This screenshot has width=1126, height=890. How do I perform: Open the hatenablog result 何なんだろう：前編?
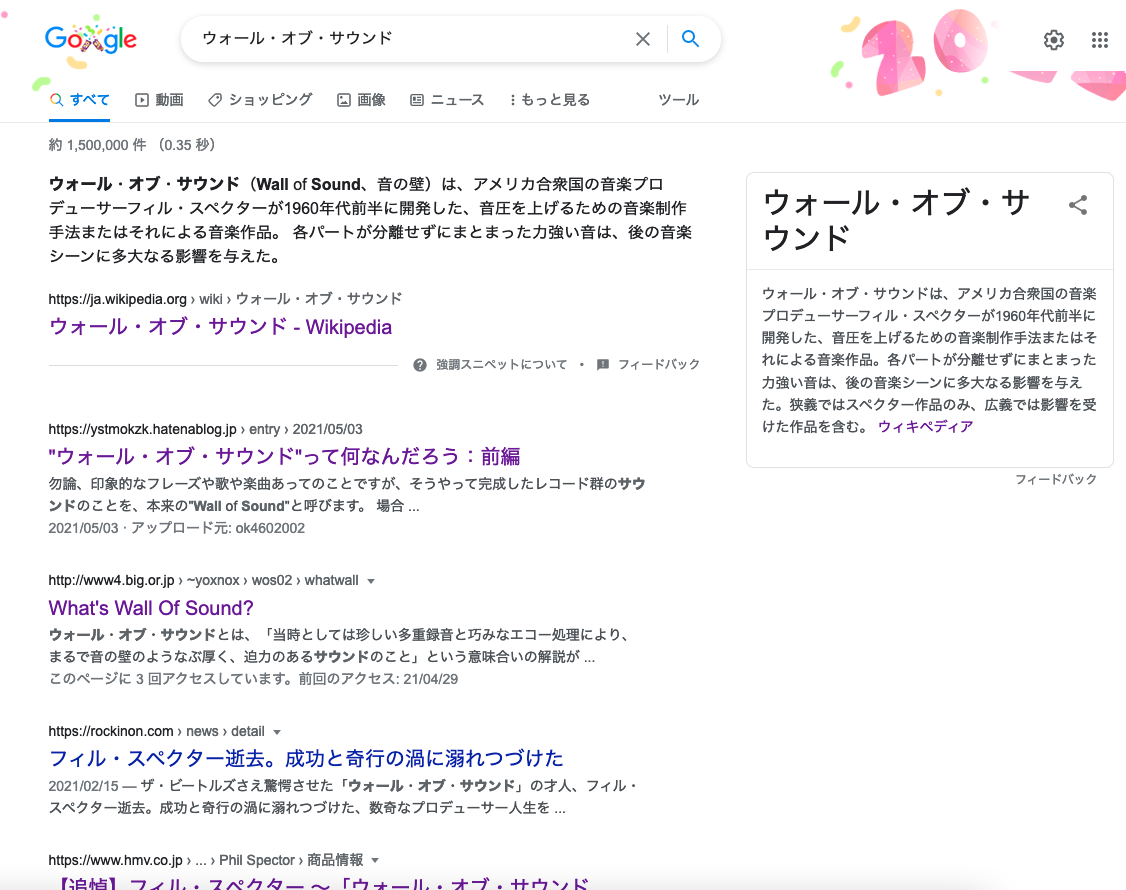click(x=284, y=456)
